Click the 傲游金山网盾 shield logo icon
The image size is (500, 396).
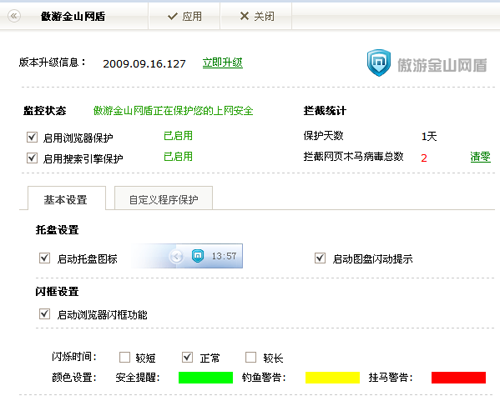pos(379,63)
